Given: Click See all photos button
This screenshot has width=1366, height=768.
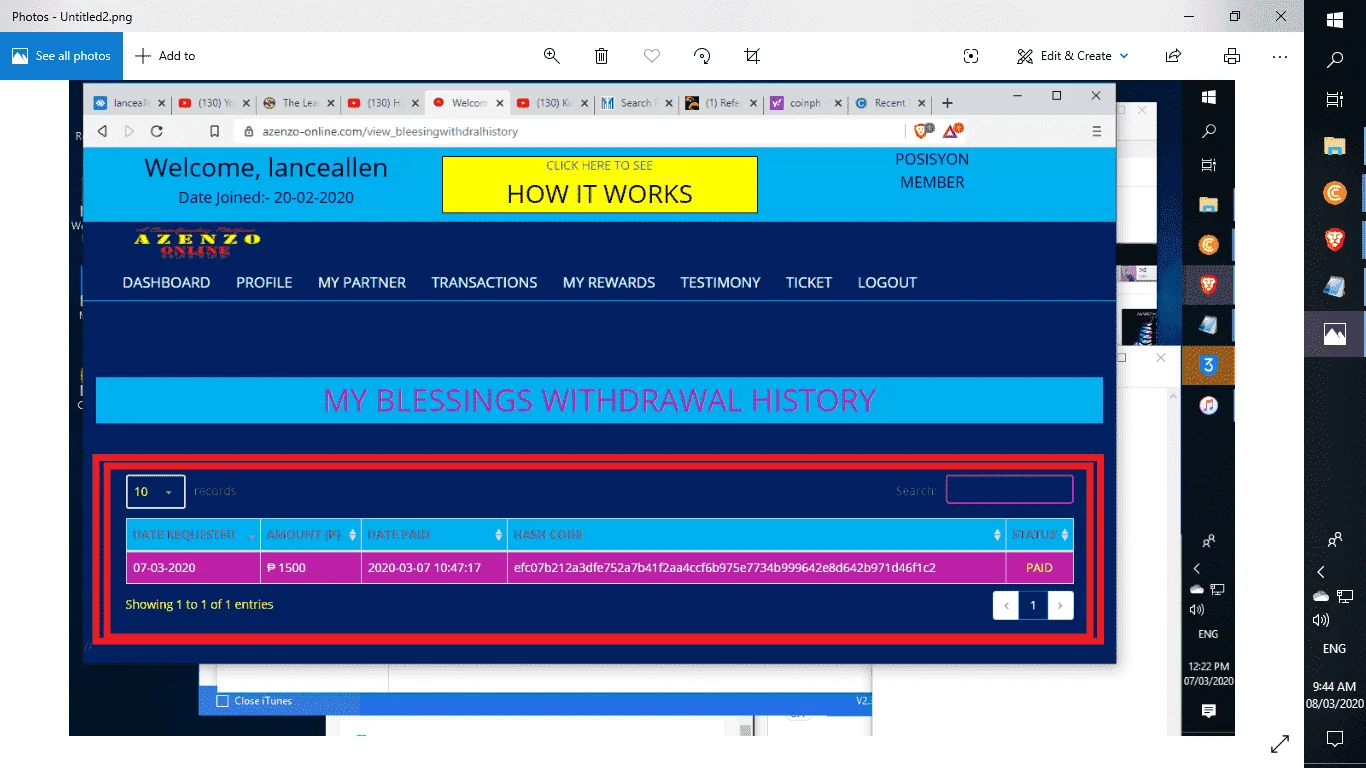Looking at the screenshot, I should click(x=61, y=56).
